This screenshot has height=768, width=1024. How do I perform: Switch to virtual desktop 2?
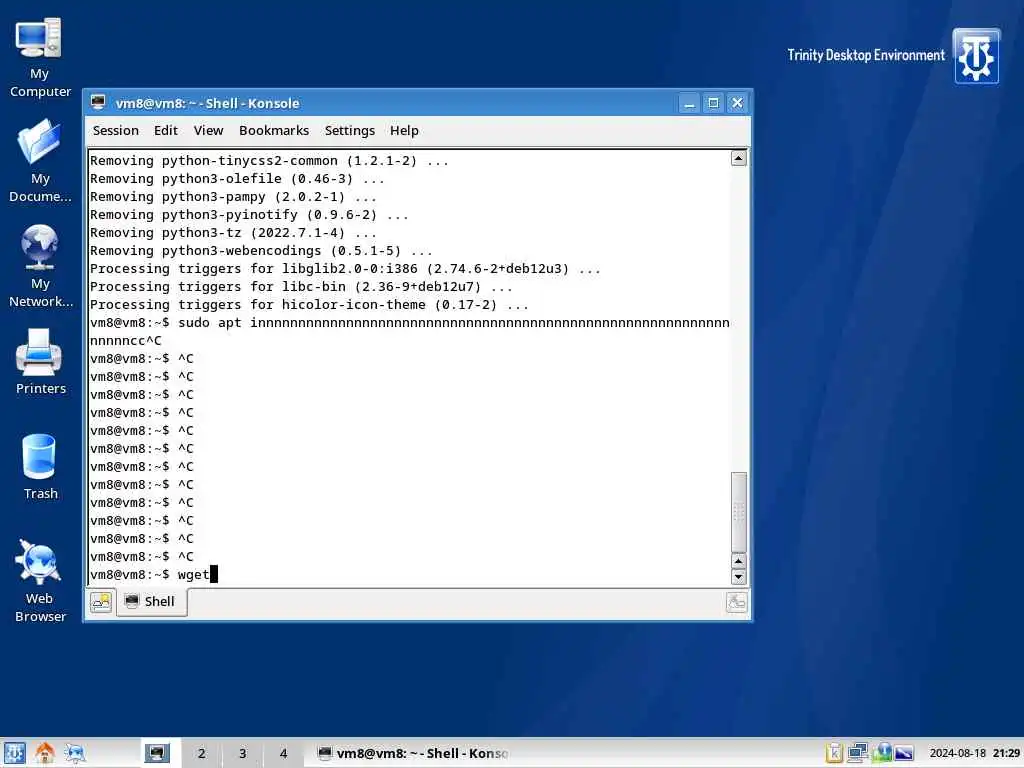pos(202,753)
